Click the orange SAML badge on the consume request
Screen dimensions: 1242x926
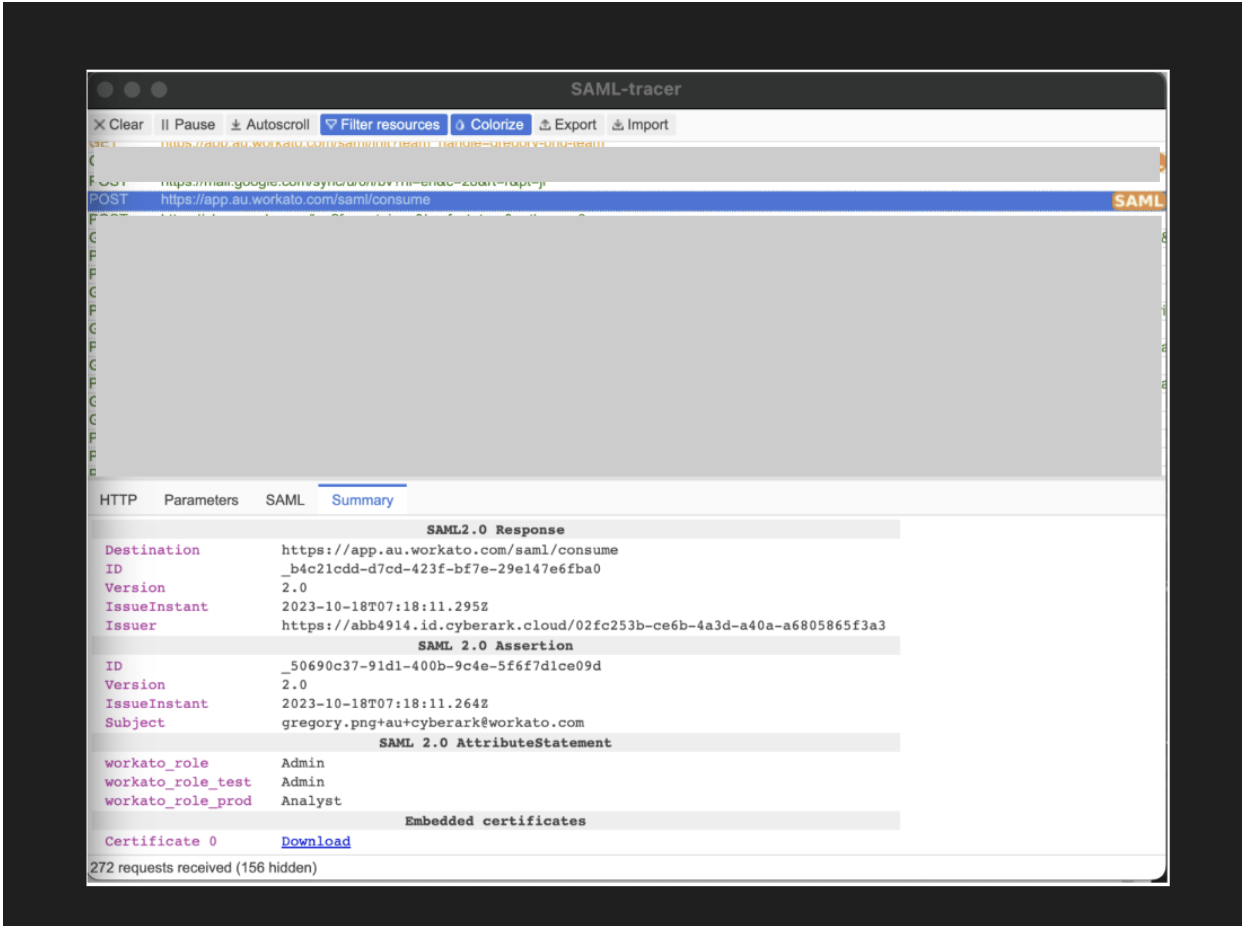point(1139,200)
